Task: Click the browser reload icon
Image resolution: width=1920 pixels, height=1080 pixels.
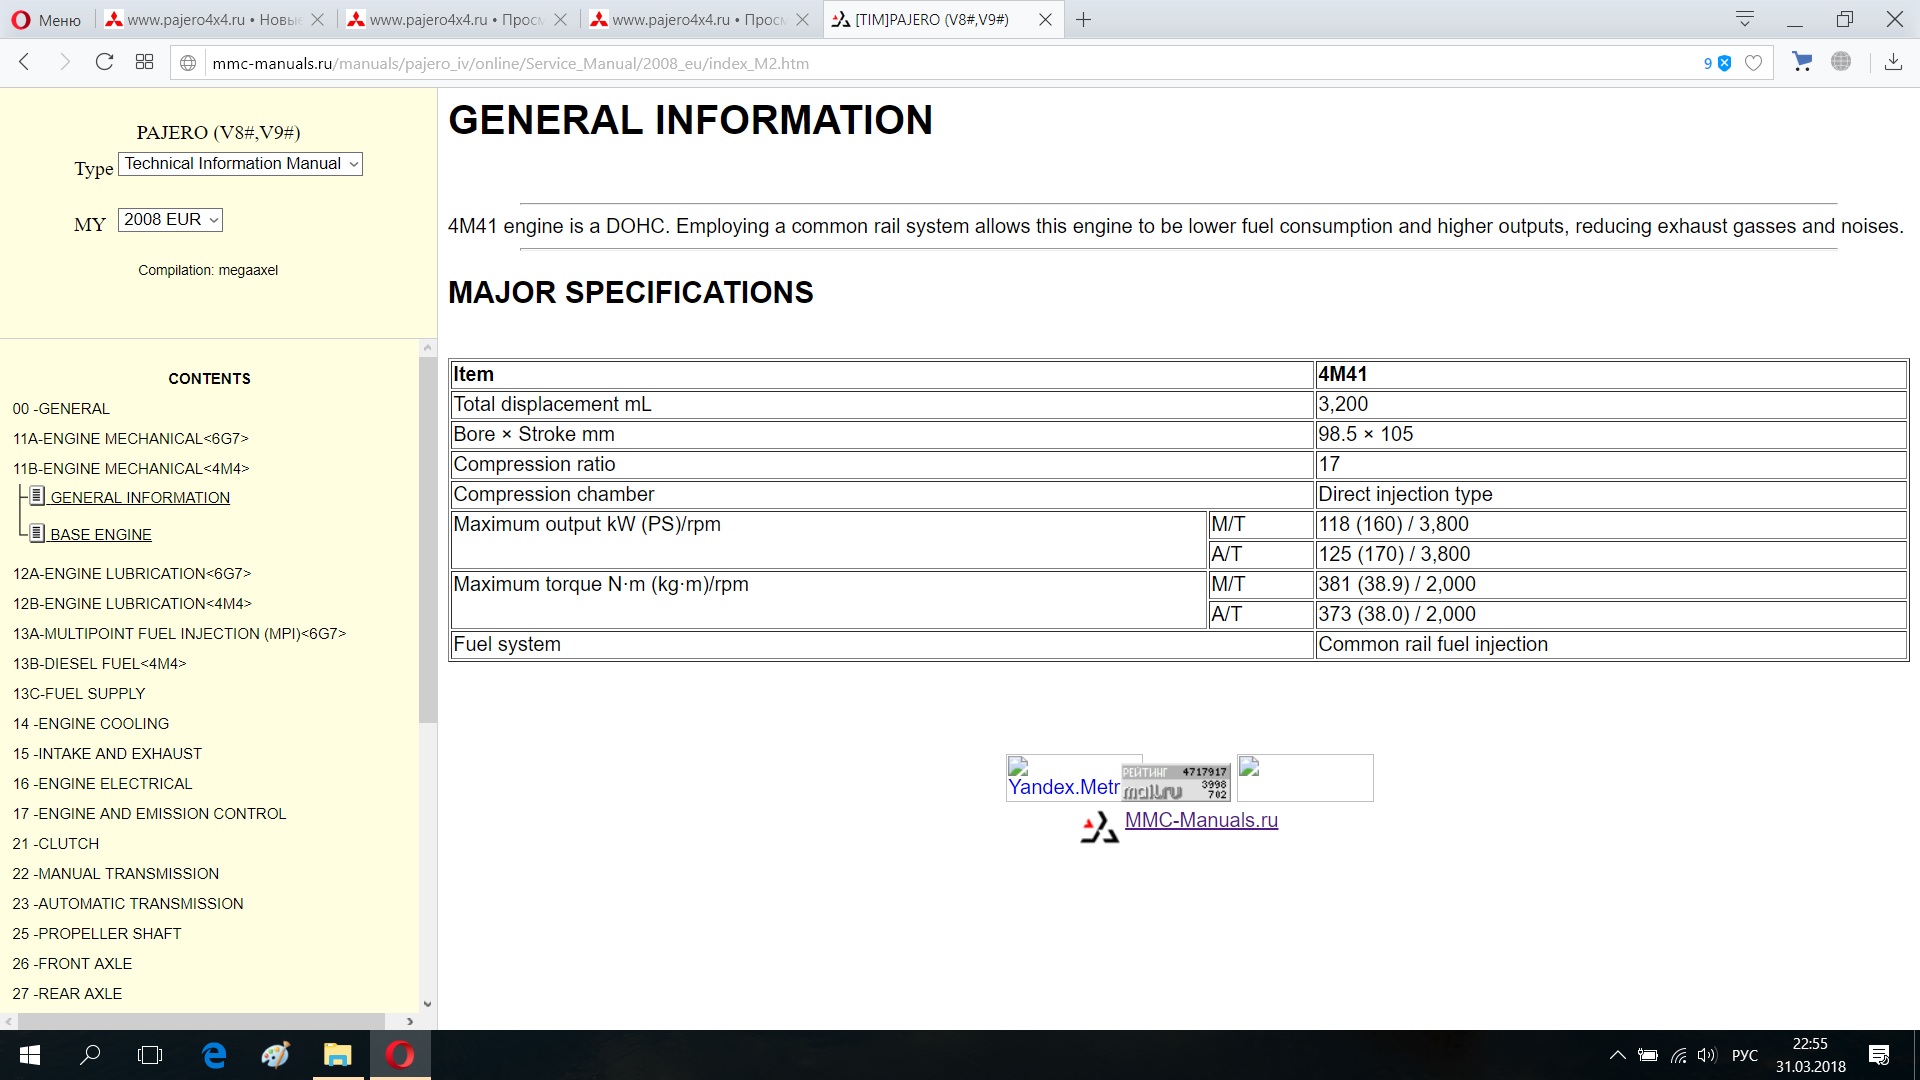Action: click(x=104, y=62)
